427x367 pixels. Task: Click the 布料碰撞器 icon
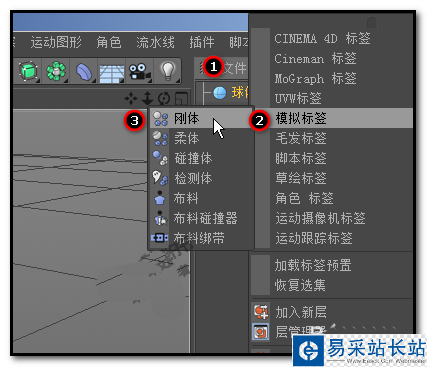click(x=160, y=218)
